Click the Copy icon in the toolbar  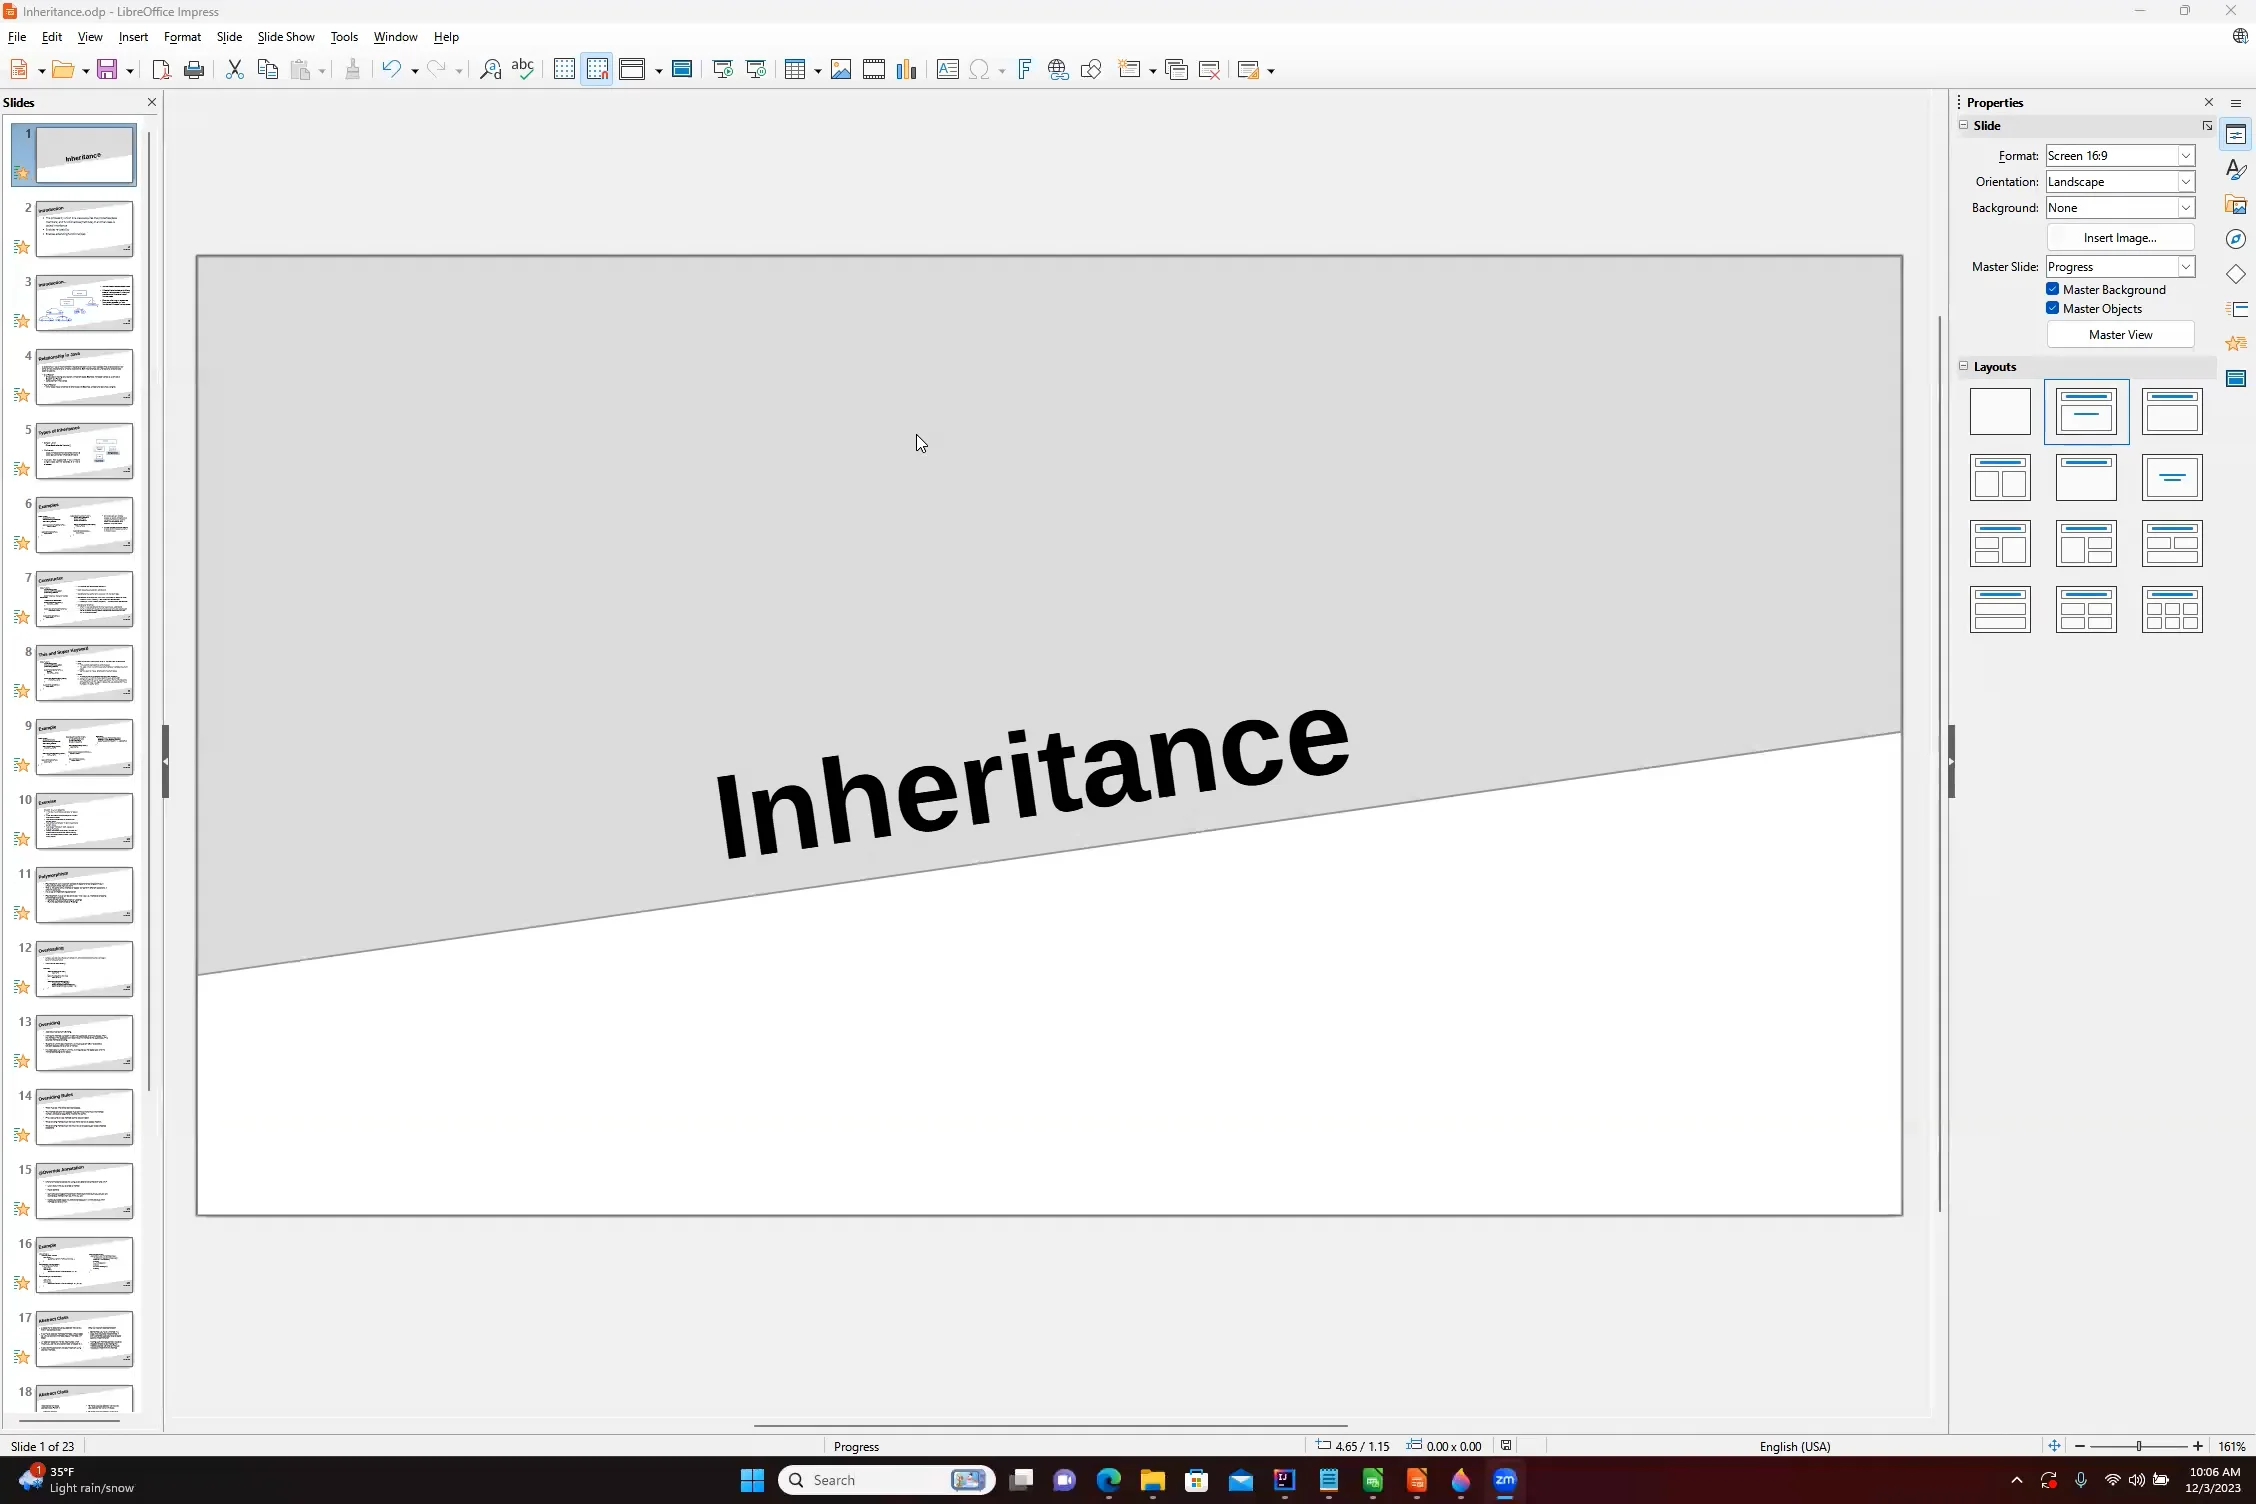tap(267, 69)
